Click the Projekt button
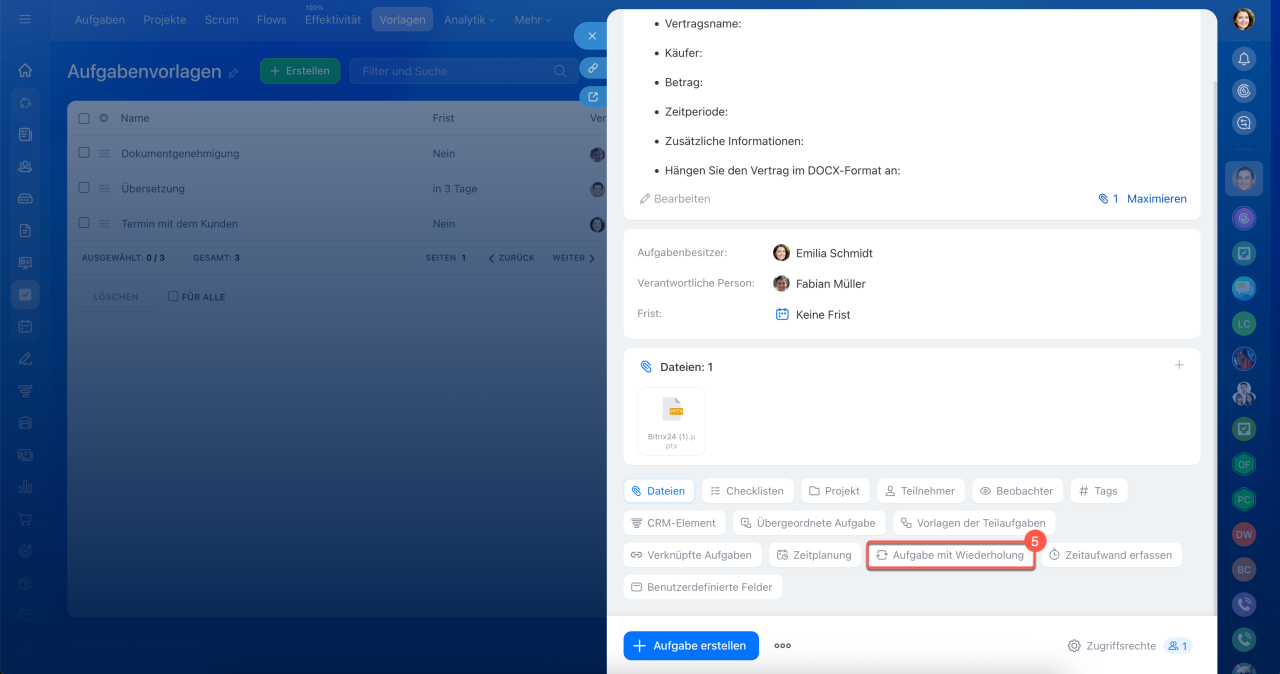 [834, 491]
